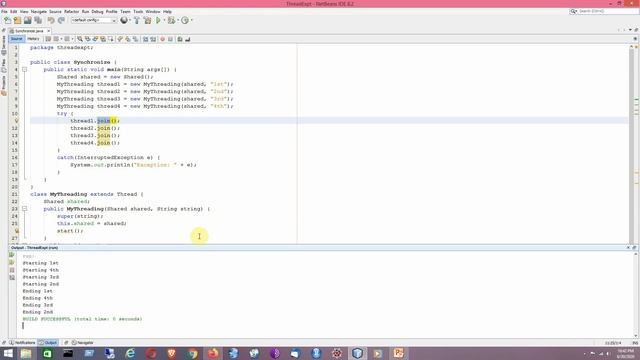Image resolution: width=640 pixels, height=360 pixels.
Task: Click the Redo toolbar icon
Action: (61, 20)
